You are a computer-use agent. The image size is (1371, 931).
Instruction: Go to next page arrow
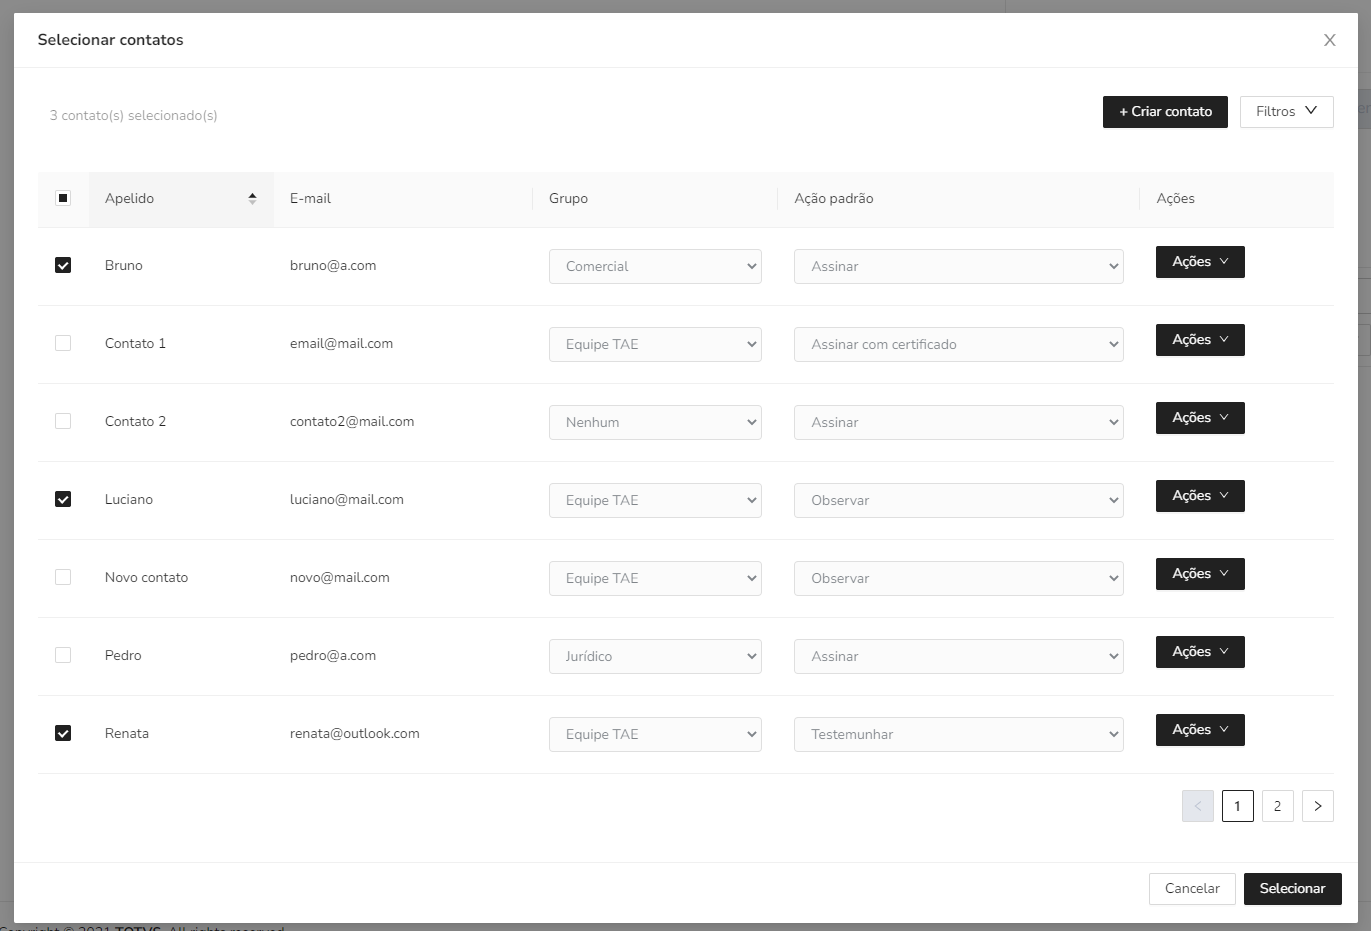[x=1317, y=806]
